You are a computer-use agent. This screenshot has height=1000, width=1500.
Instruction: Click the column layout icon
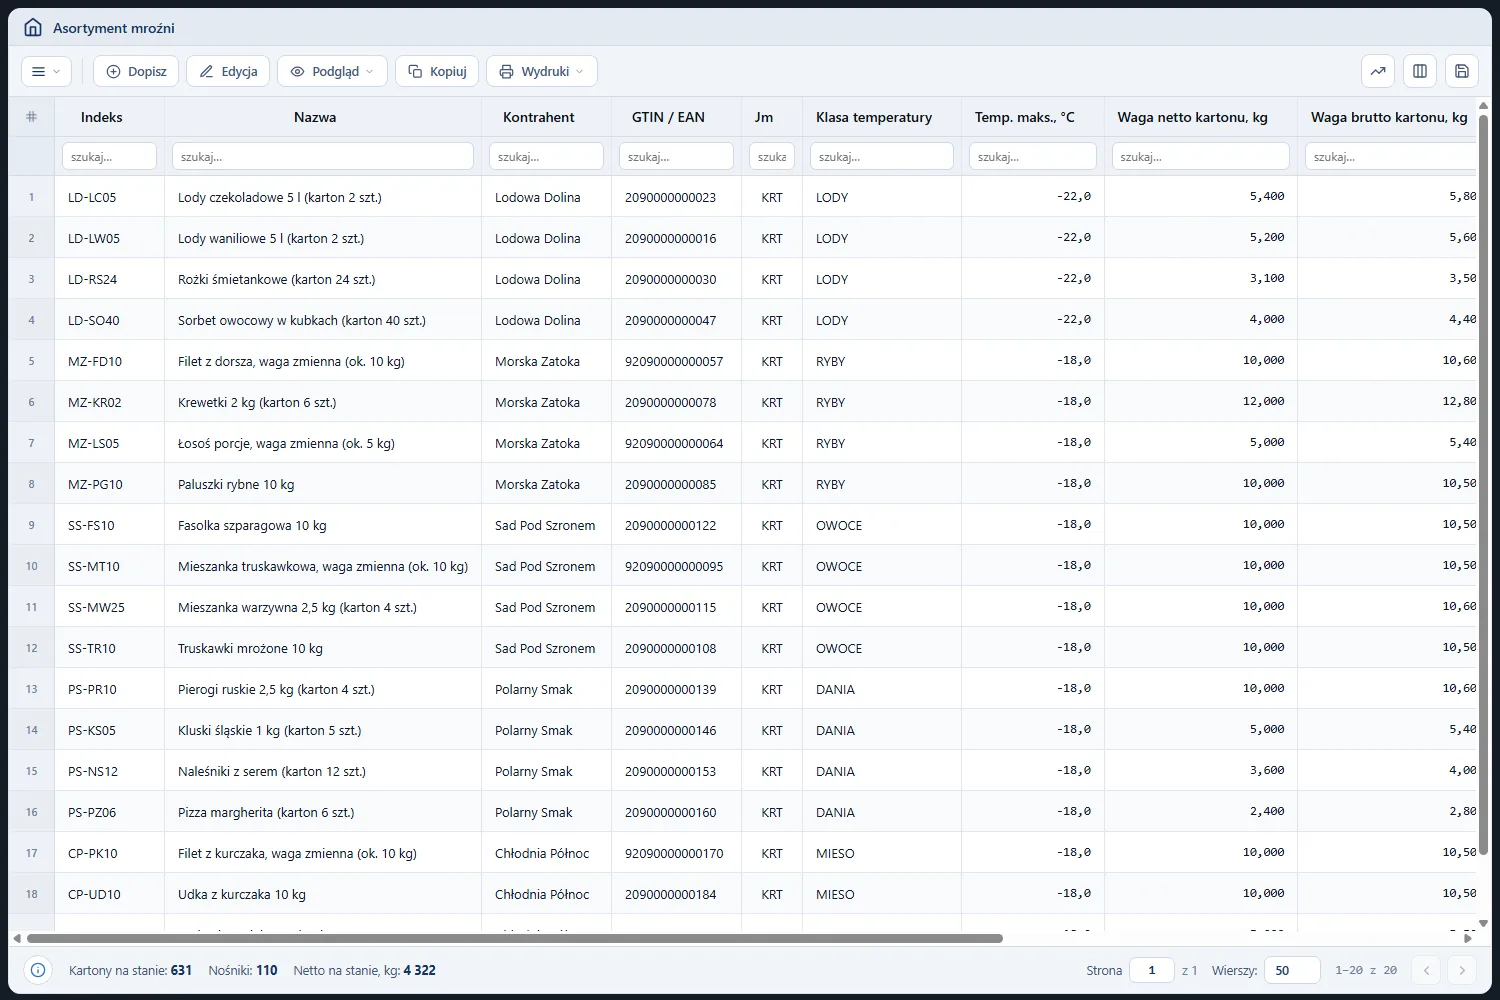1420,71
